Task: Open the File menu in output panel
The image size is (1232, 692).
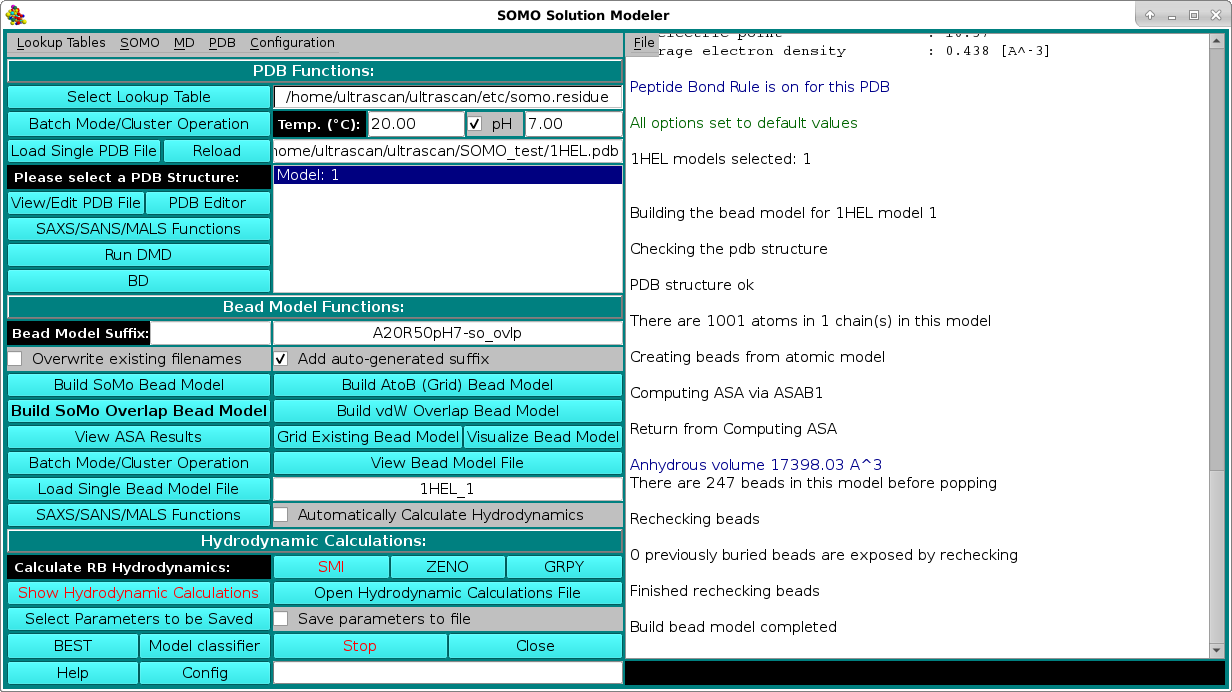Action: [x=643, y=43]
